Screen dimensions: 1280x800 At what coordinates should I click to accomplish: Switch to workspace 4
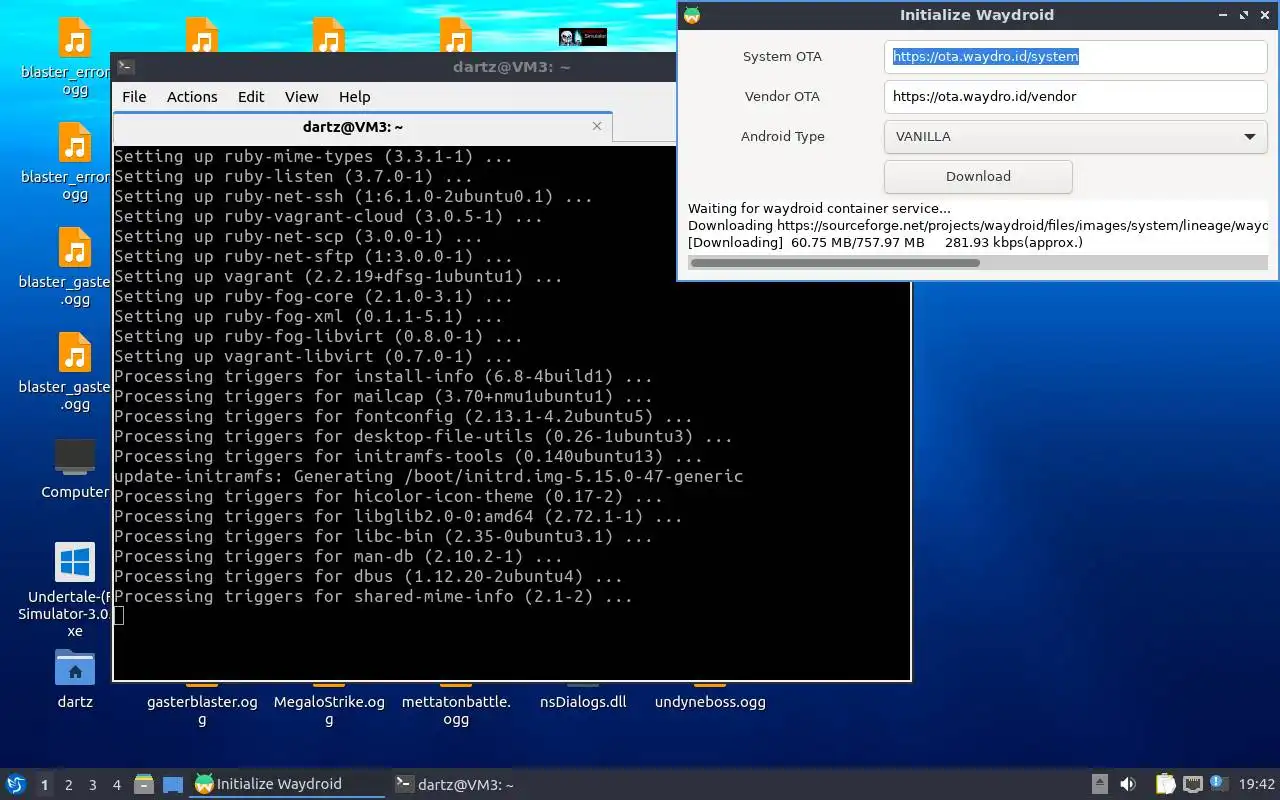pos(116,785)
